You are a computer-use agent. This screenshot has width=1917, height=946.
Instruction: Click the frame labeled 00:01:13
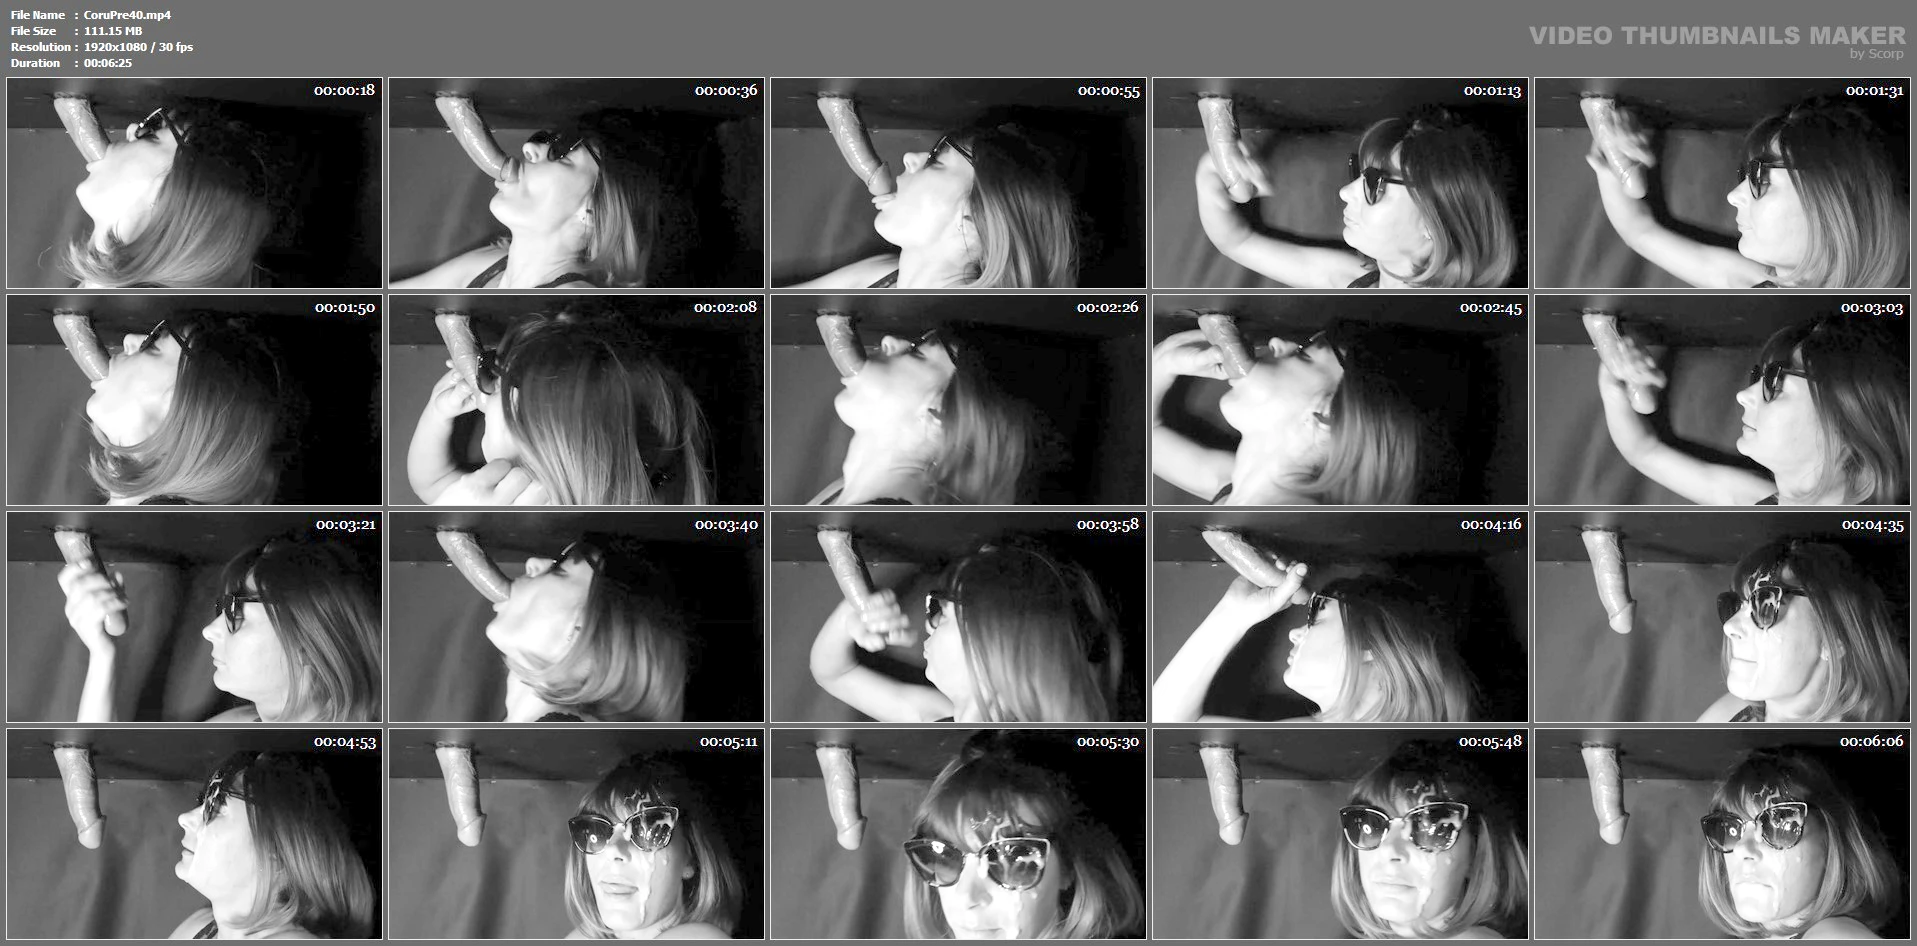1340,183
